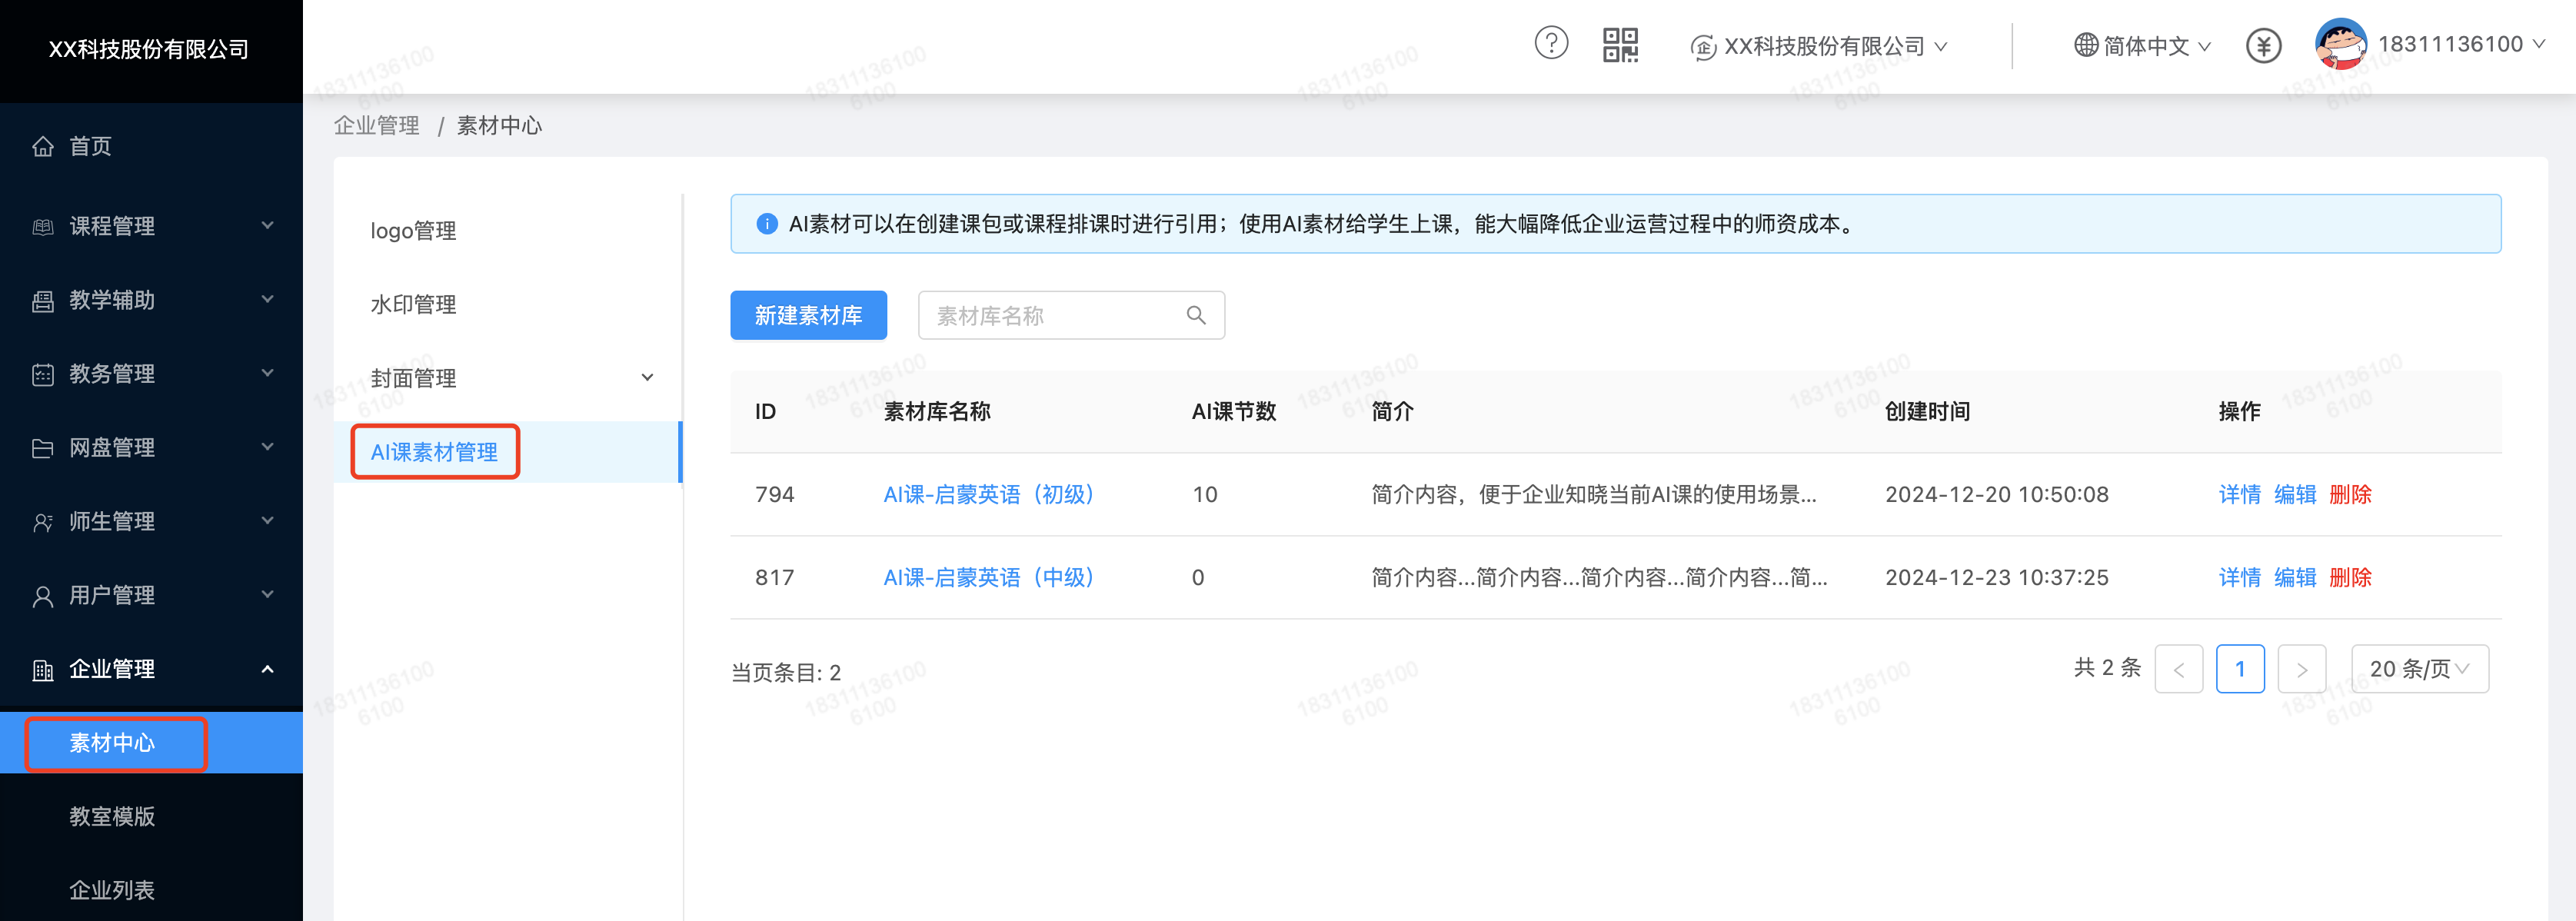Screen dimensions: 2576x921
Task: Click the 新建素材库 button
Action: click(808, 315)
